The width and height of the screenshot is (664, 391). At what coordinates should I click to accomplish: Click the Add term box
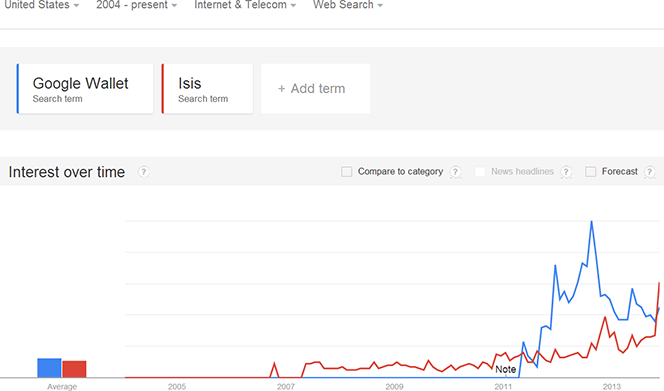point(315,89)
